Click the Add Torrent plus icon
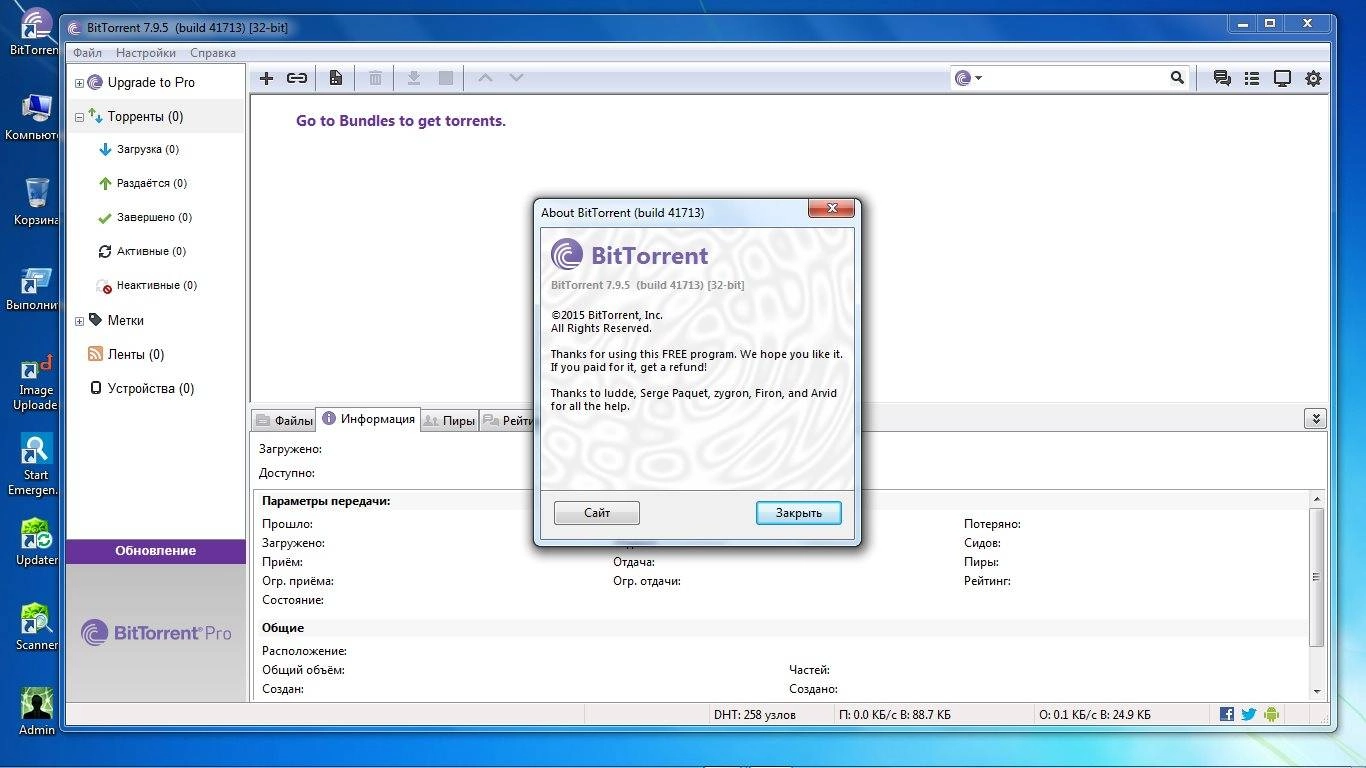This screenshot has width=1366, height=768. (266, 78)
